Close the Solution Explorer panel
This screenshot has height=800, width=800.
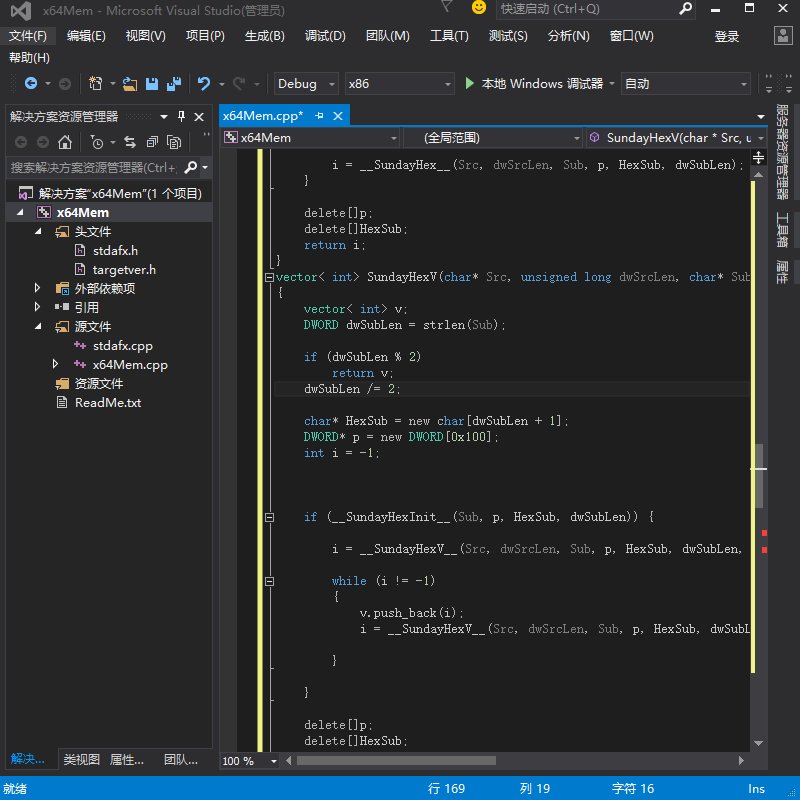(x=199, y=117)
